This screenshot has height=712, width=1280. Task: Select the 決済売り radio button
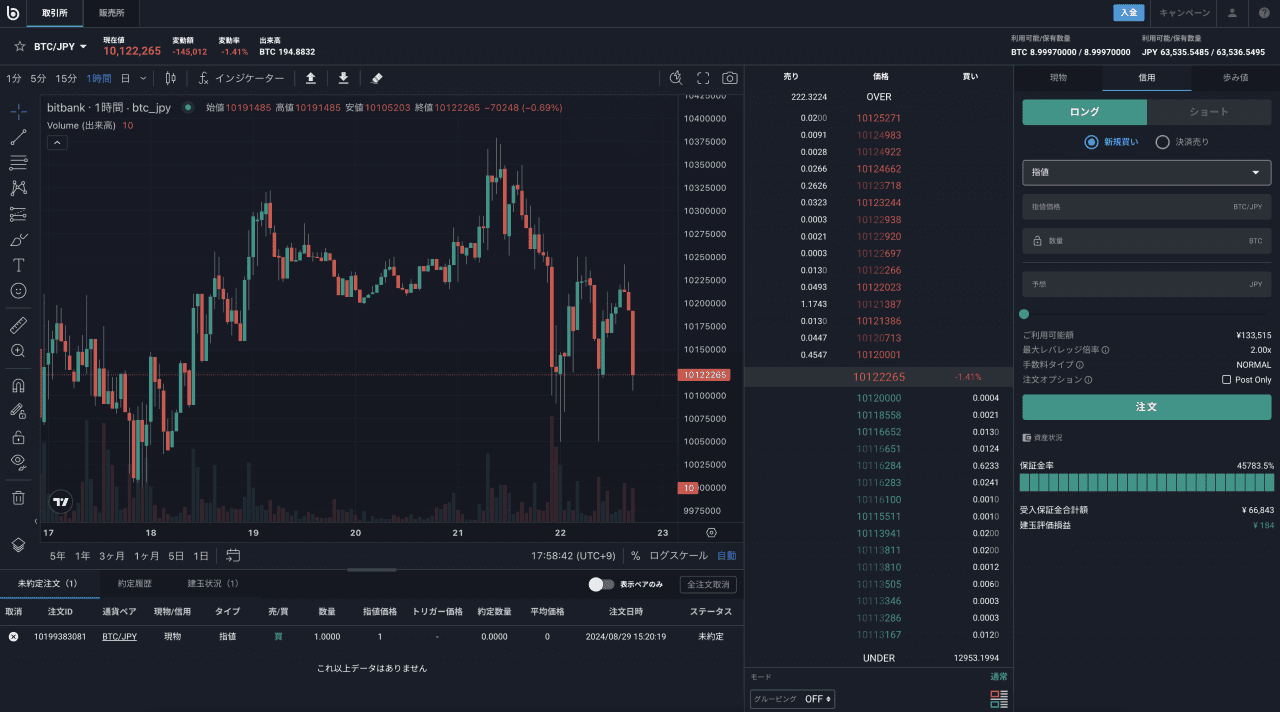1162,142
